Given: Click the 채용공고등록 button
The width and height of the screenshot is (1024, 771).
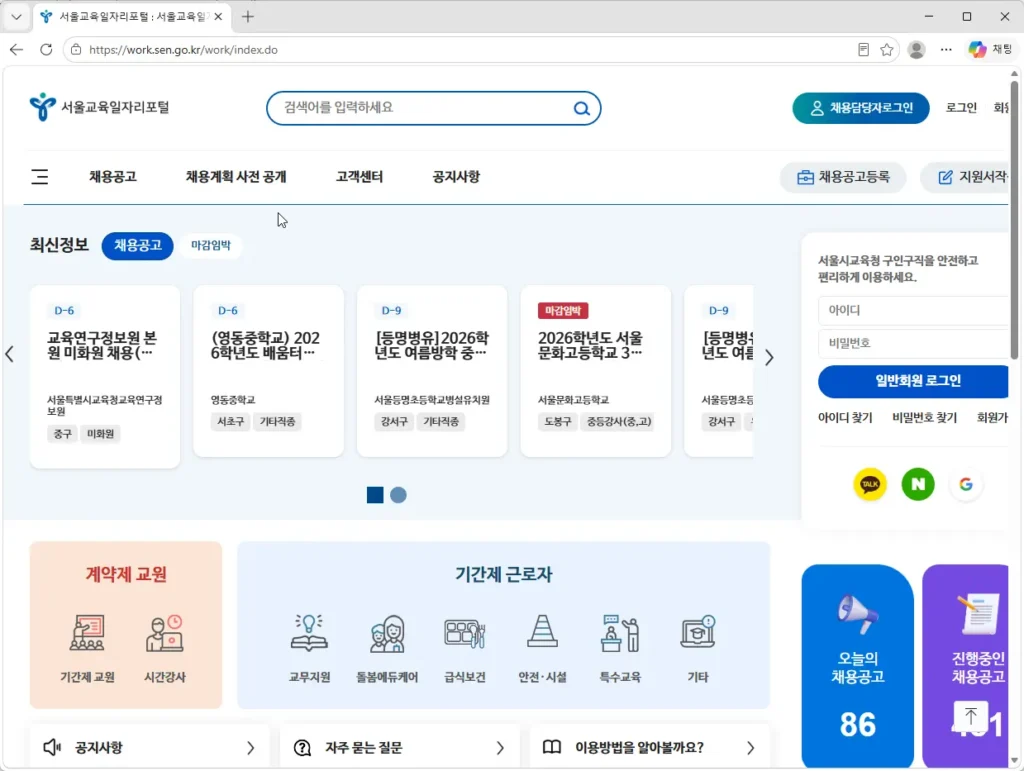Looking at the screenshot, I should pyautogui.click(x=843, y=177).
